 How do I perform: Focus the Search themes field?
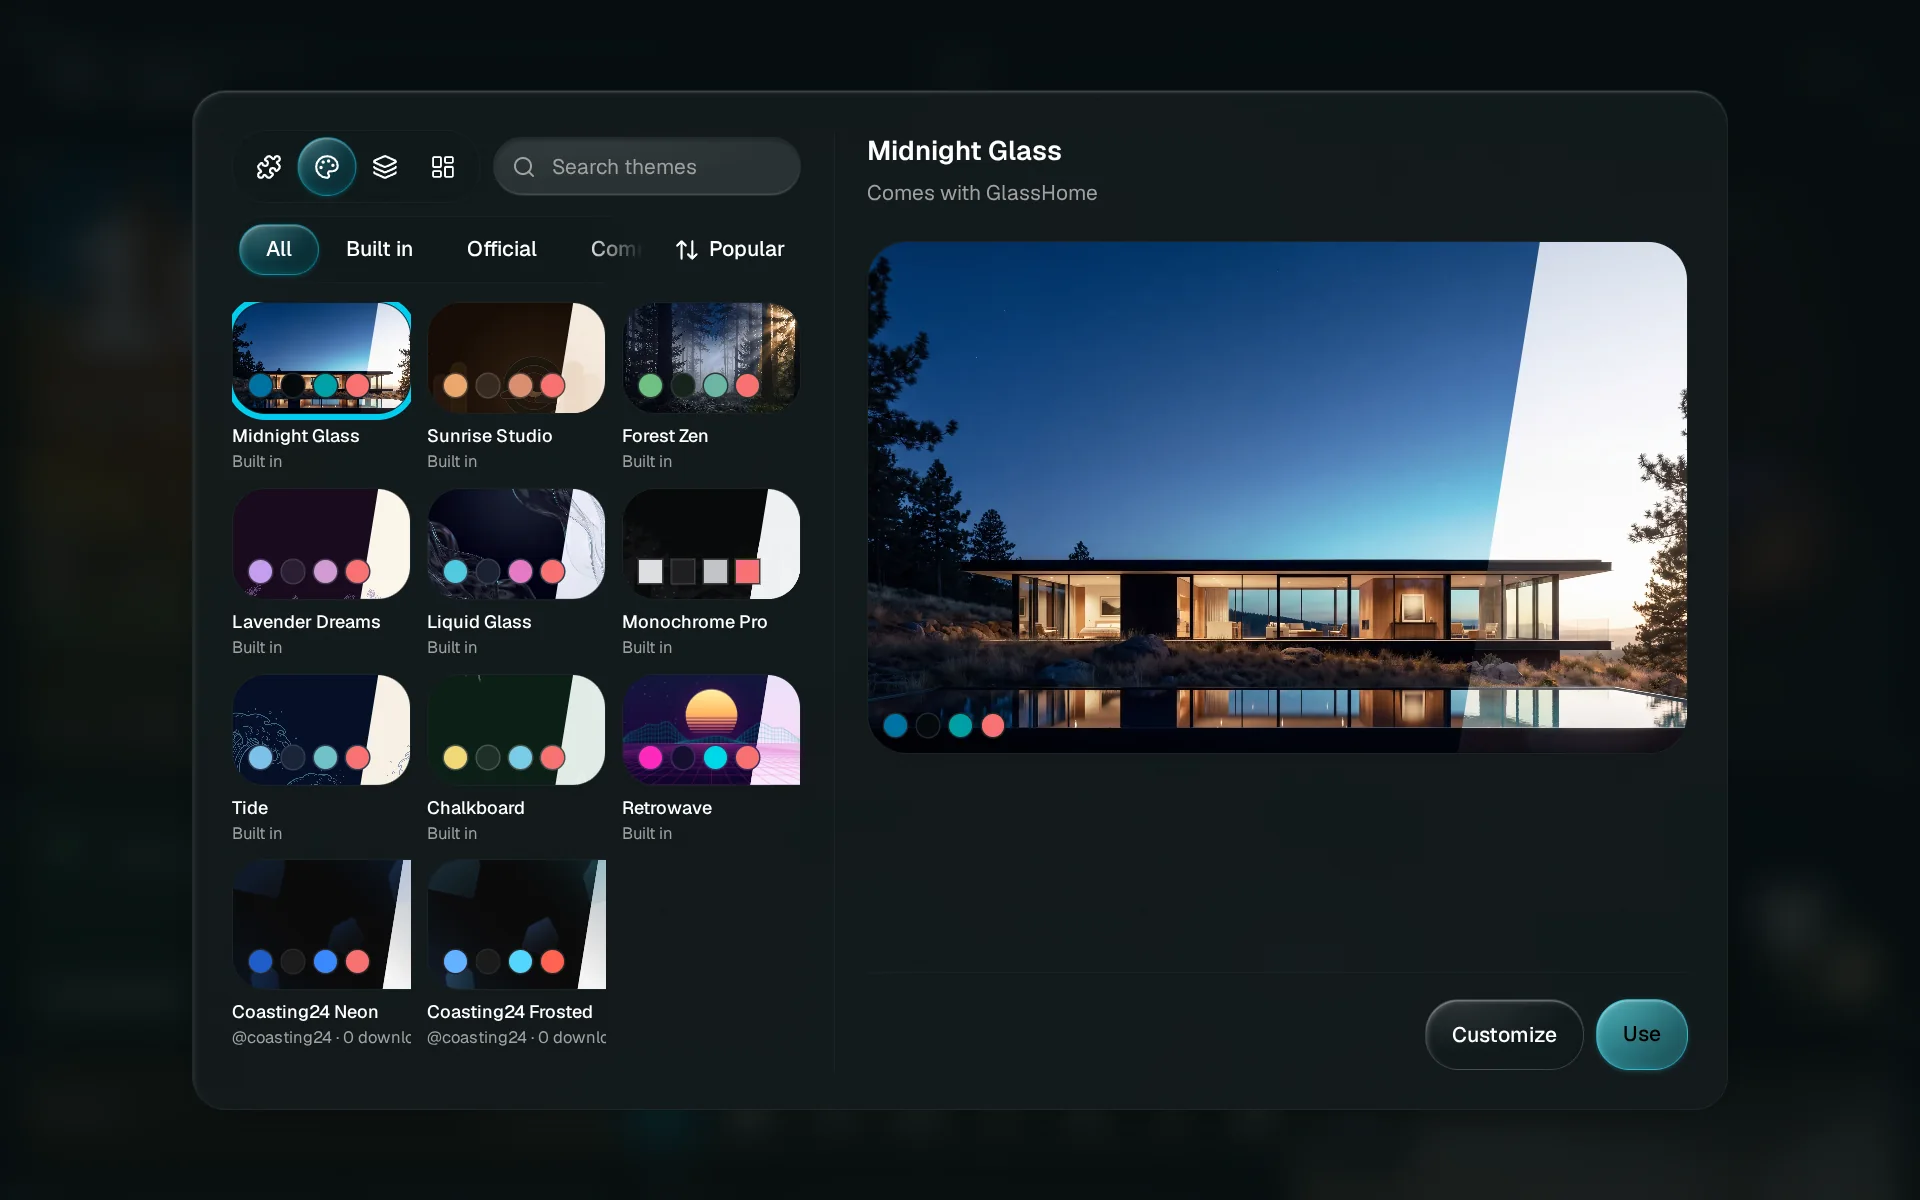pyautogui.click(x=647, y=167)
